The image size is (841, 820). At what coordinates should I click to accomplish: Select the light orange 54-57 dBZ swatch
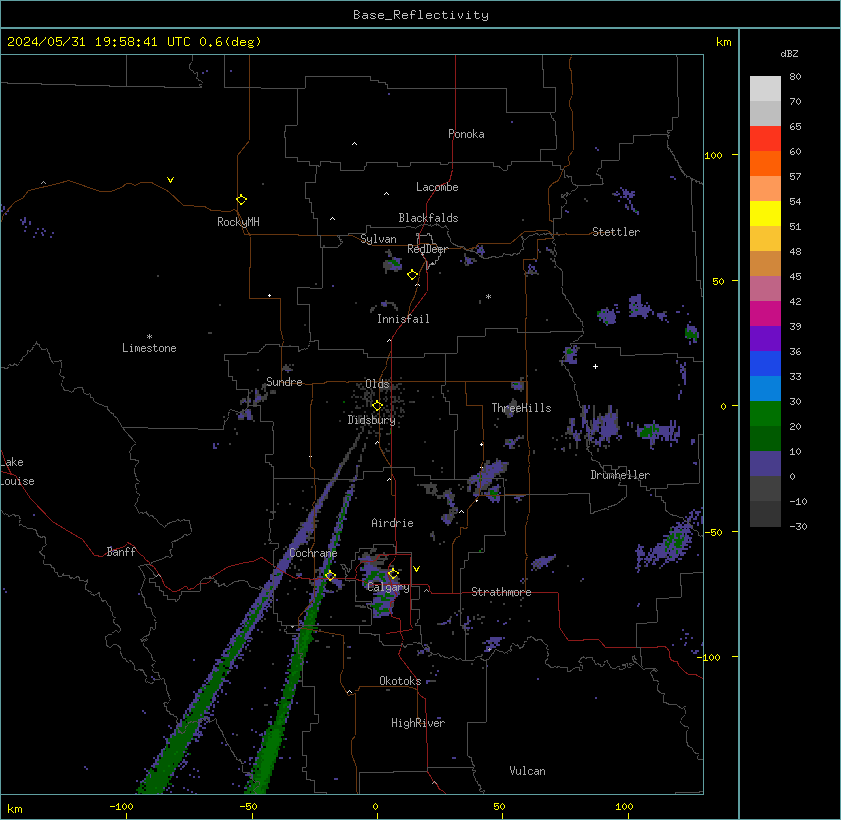coord(765,188)
